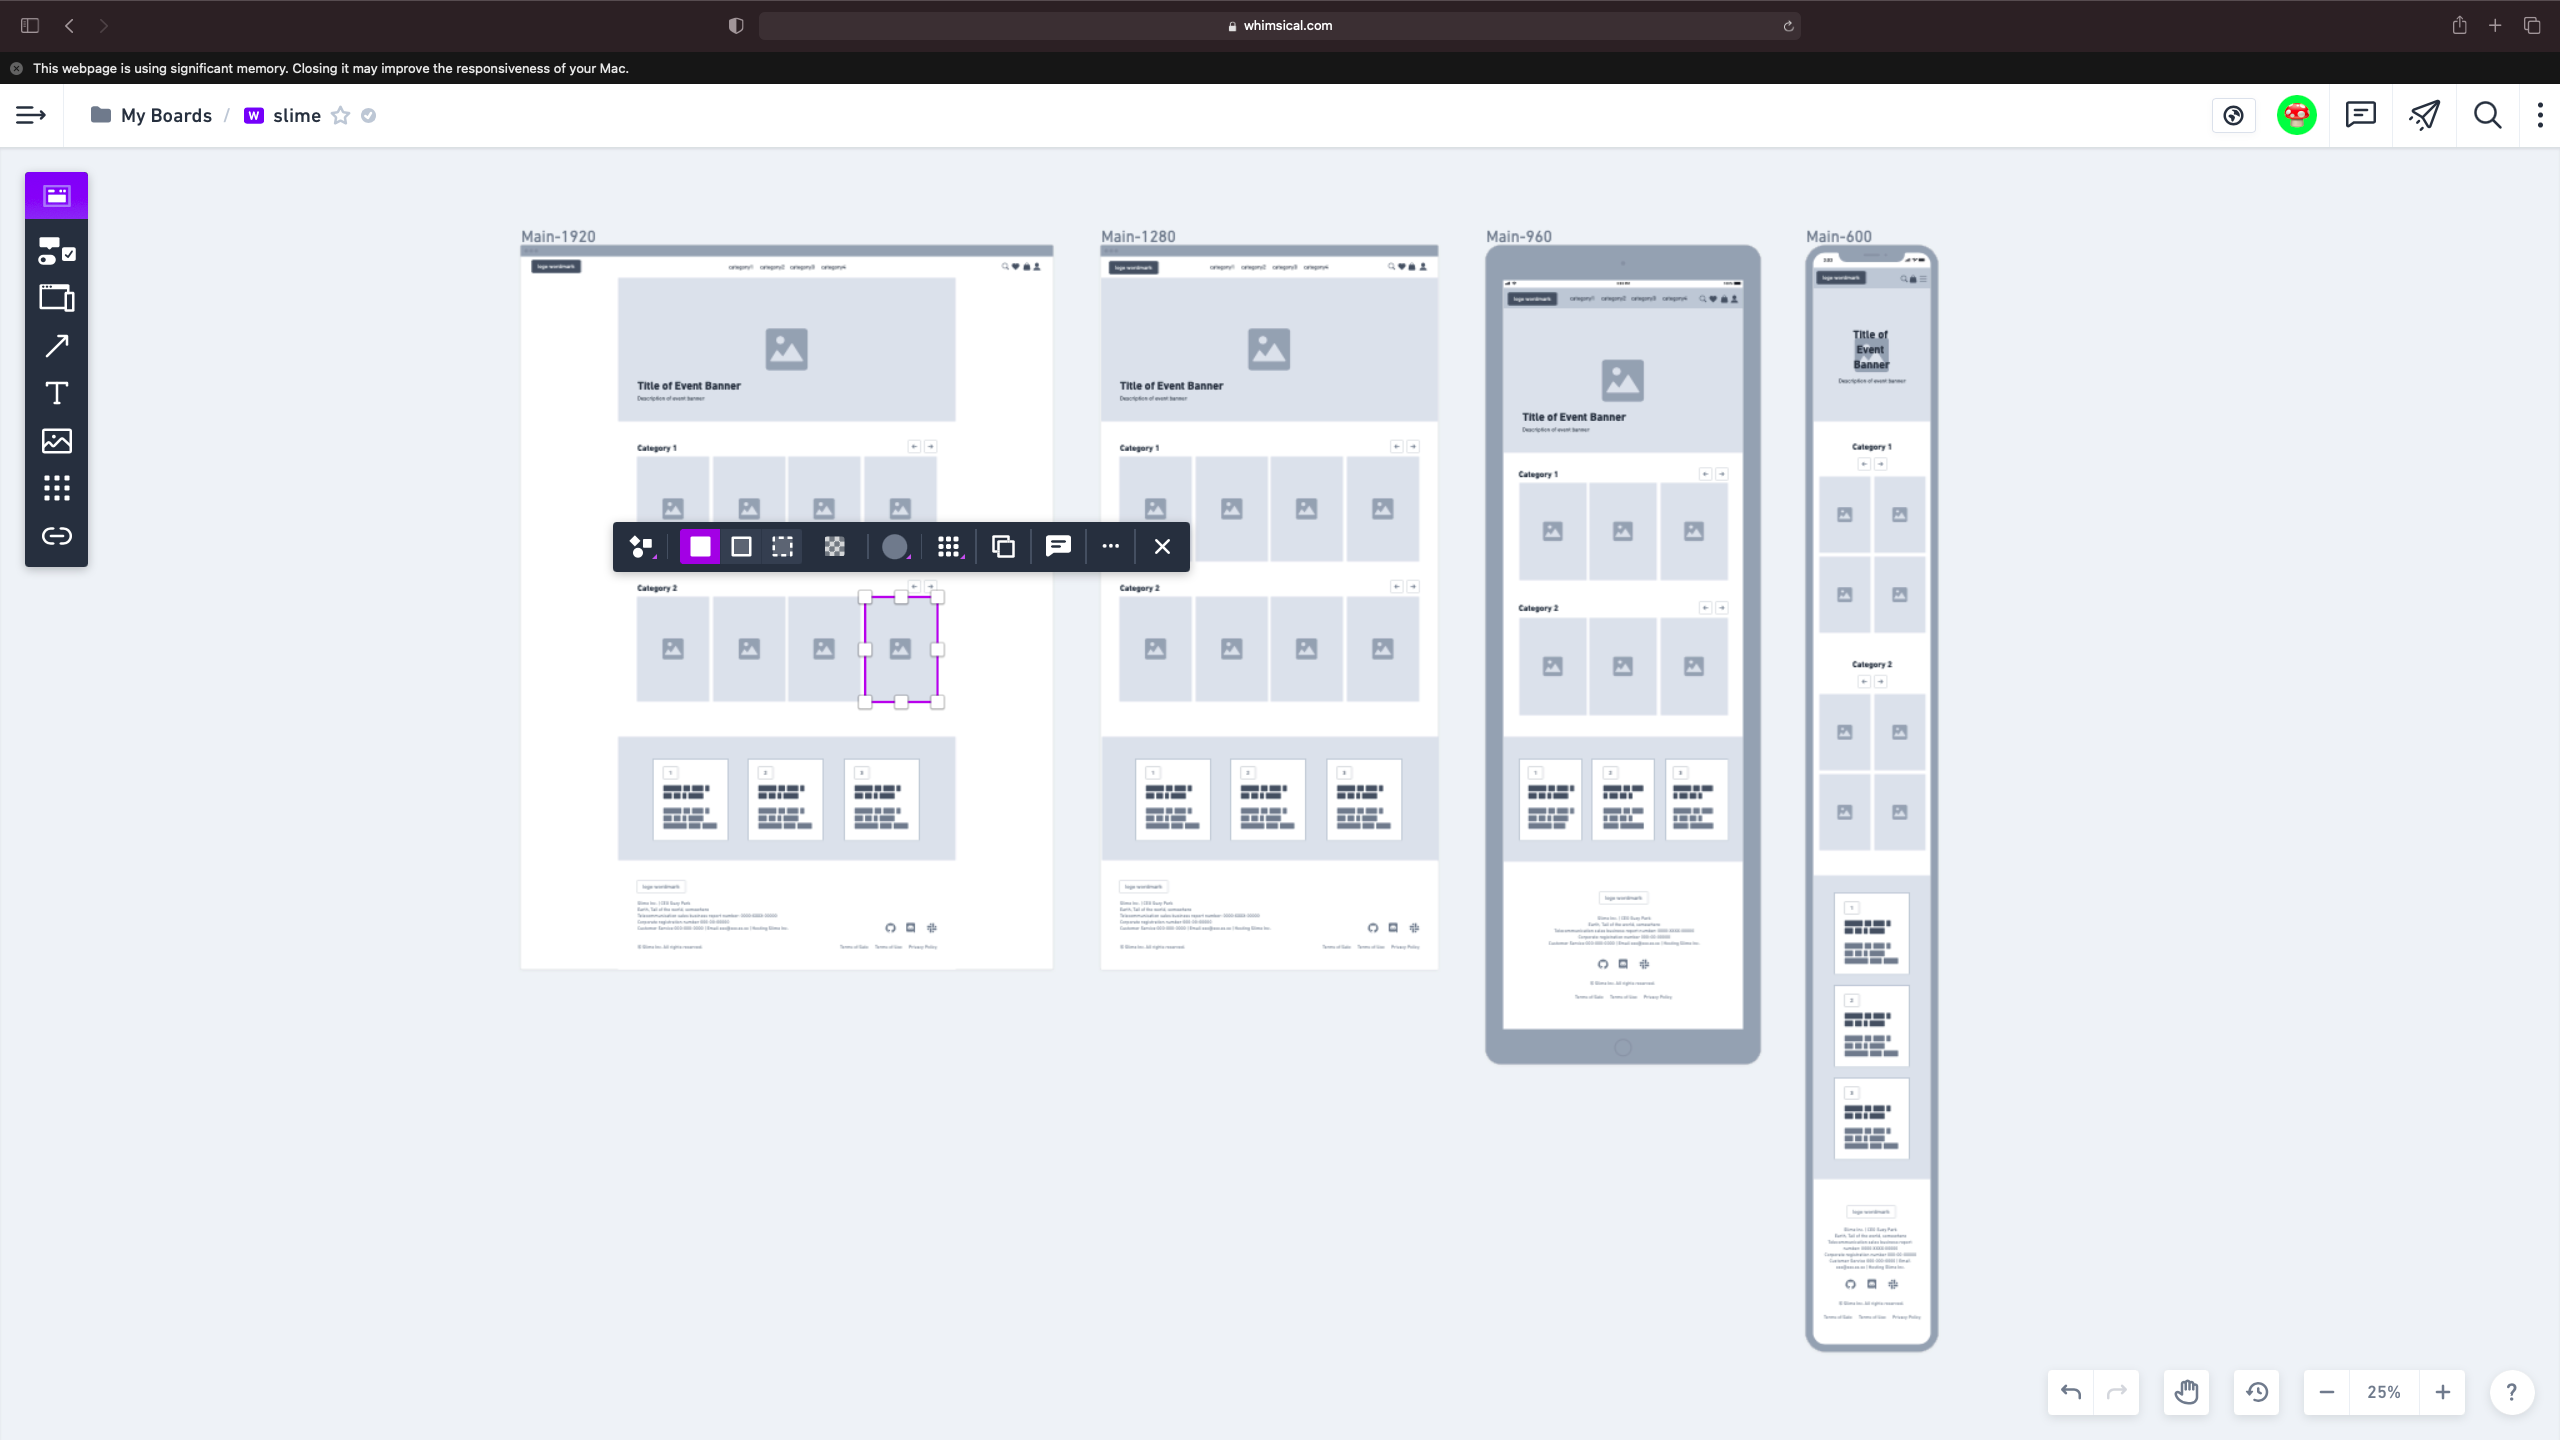Select the Browser Window frame tool
Viewport: 2560px width, 1440px height.
click(x=56, y=297)
